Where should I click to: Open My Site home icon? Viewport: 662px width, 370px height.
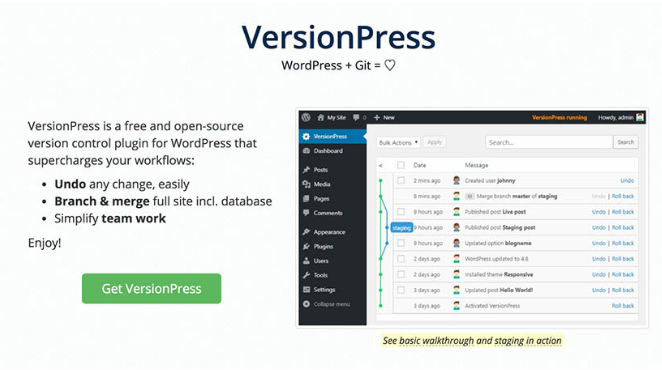320,117
